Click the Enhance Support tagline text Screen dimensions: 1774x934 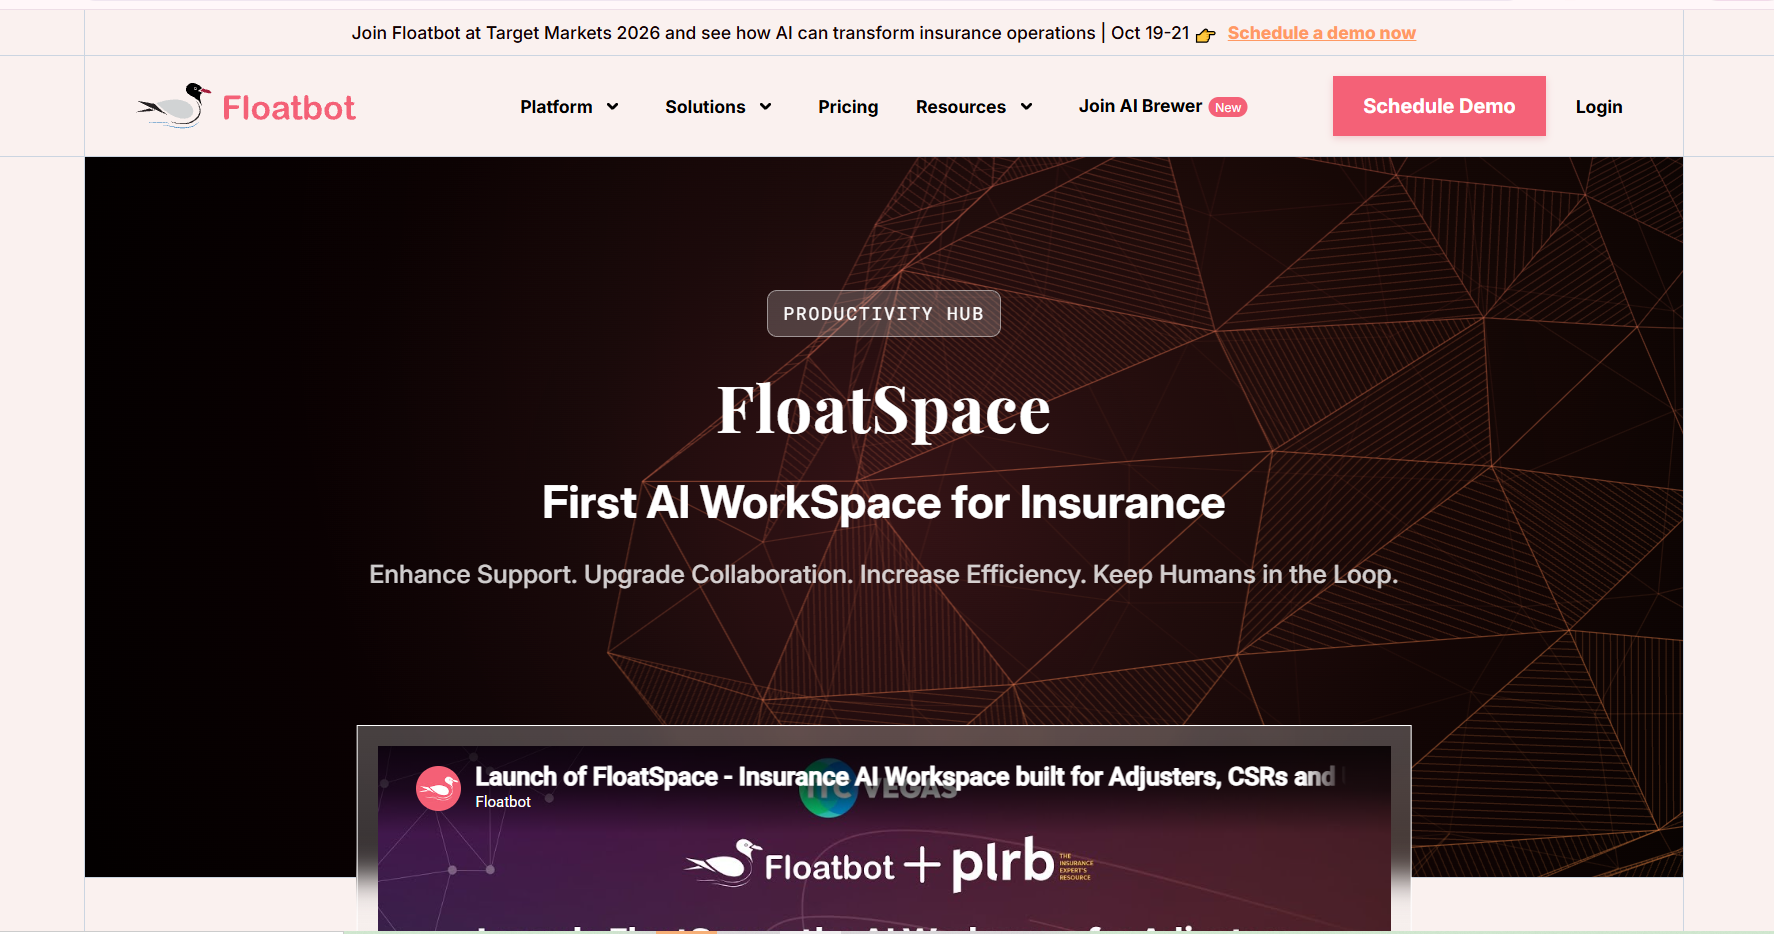[x=884, y=575]
